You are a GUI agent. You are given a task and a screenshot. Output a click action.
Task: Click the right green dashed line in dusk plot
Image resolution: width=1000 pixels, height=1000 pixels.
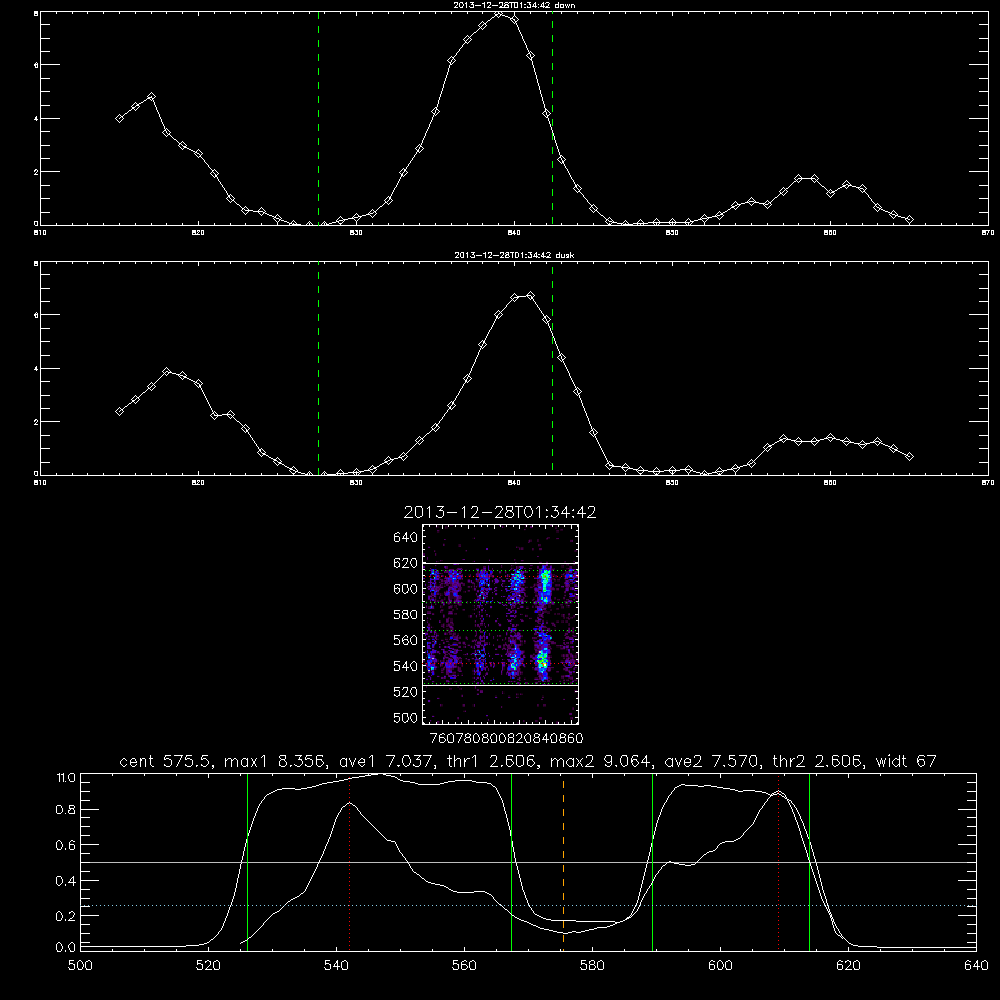552,368
